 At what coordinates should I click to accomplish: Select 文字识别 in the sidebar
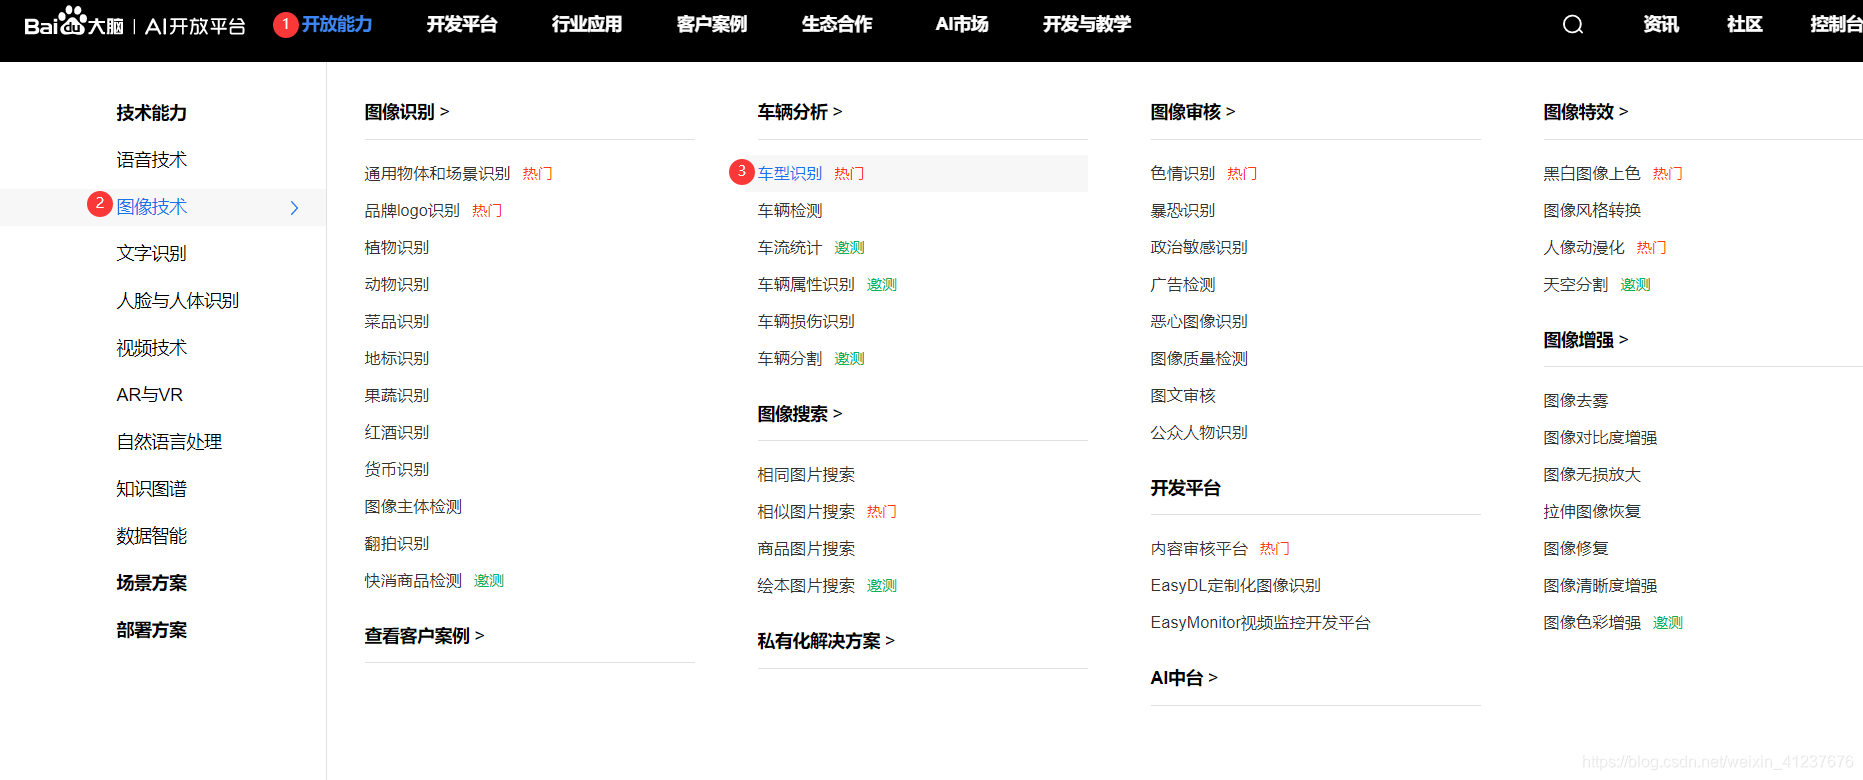coord(152,254)
